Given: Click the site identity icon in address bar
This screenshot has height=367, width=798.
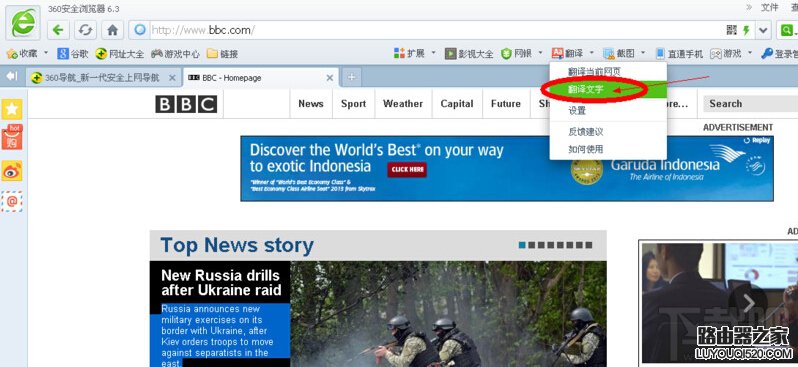Looking at the screenshot, I should (x=139, y=30).
